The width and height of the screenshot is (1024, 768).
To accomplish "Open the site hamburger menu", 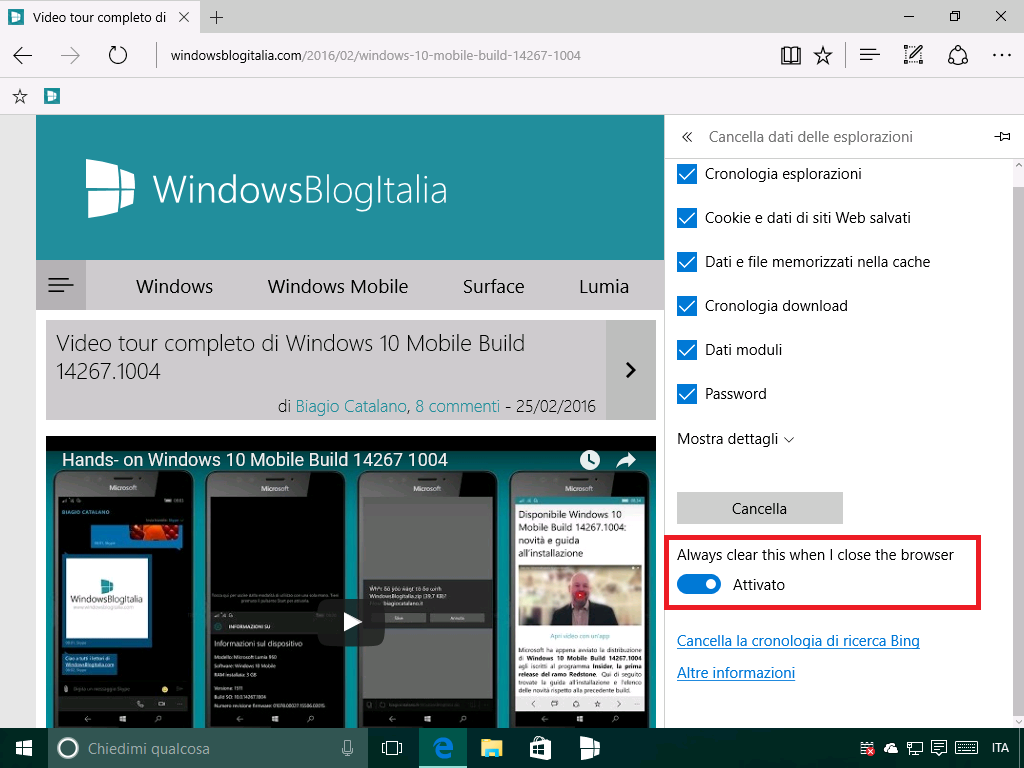I will click(61, 285).
